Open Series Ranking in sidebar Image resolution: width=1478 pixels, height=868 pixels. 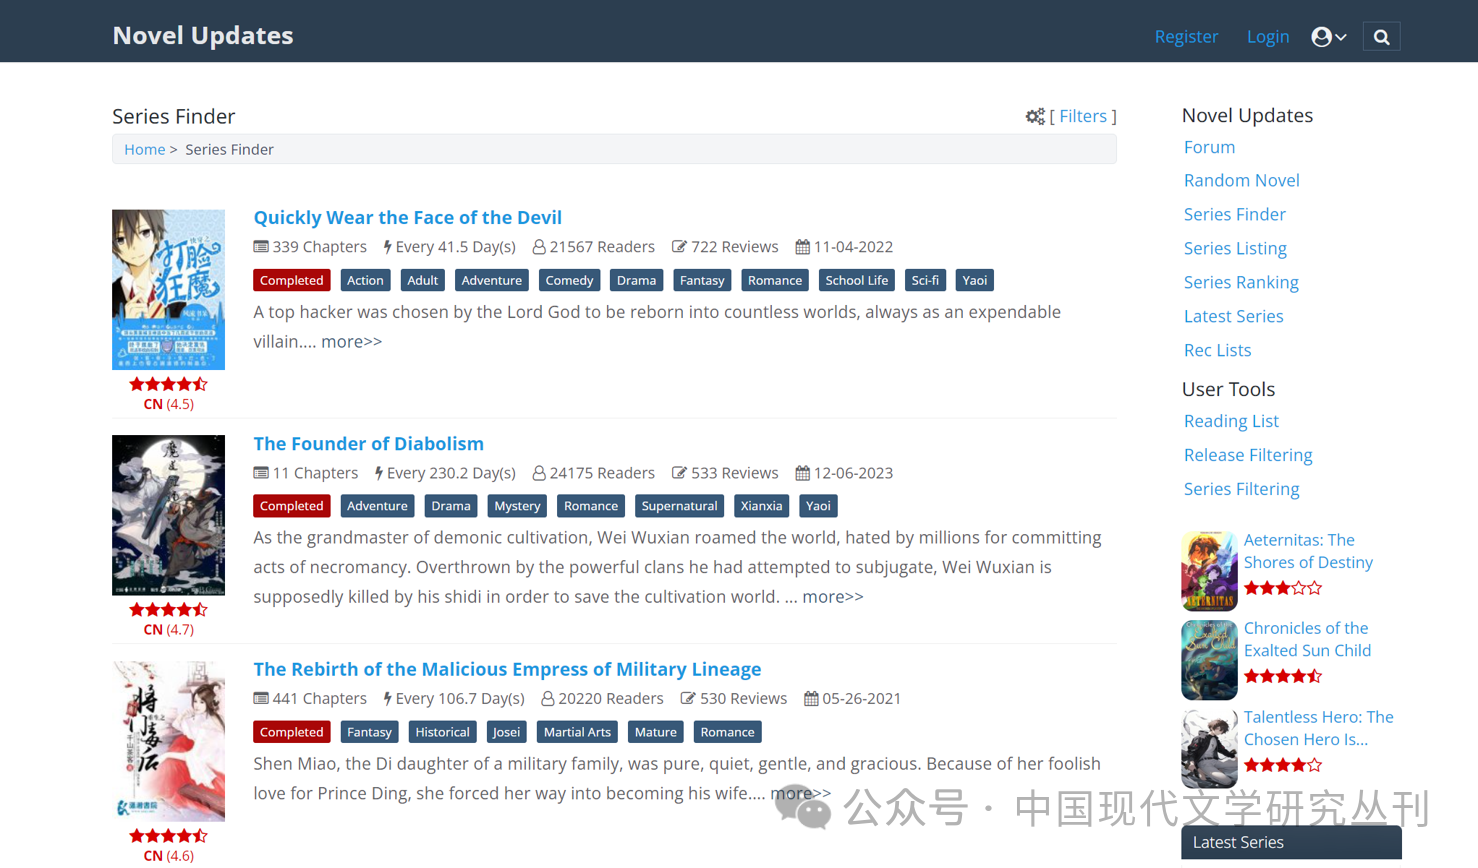[x=1240, y=282]
